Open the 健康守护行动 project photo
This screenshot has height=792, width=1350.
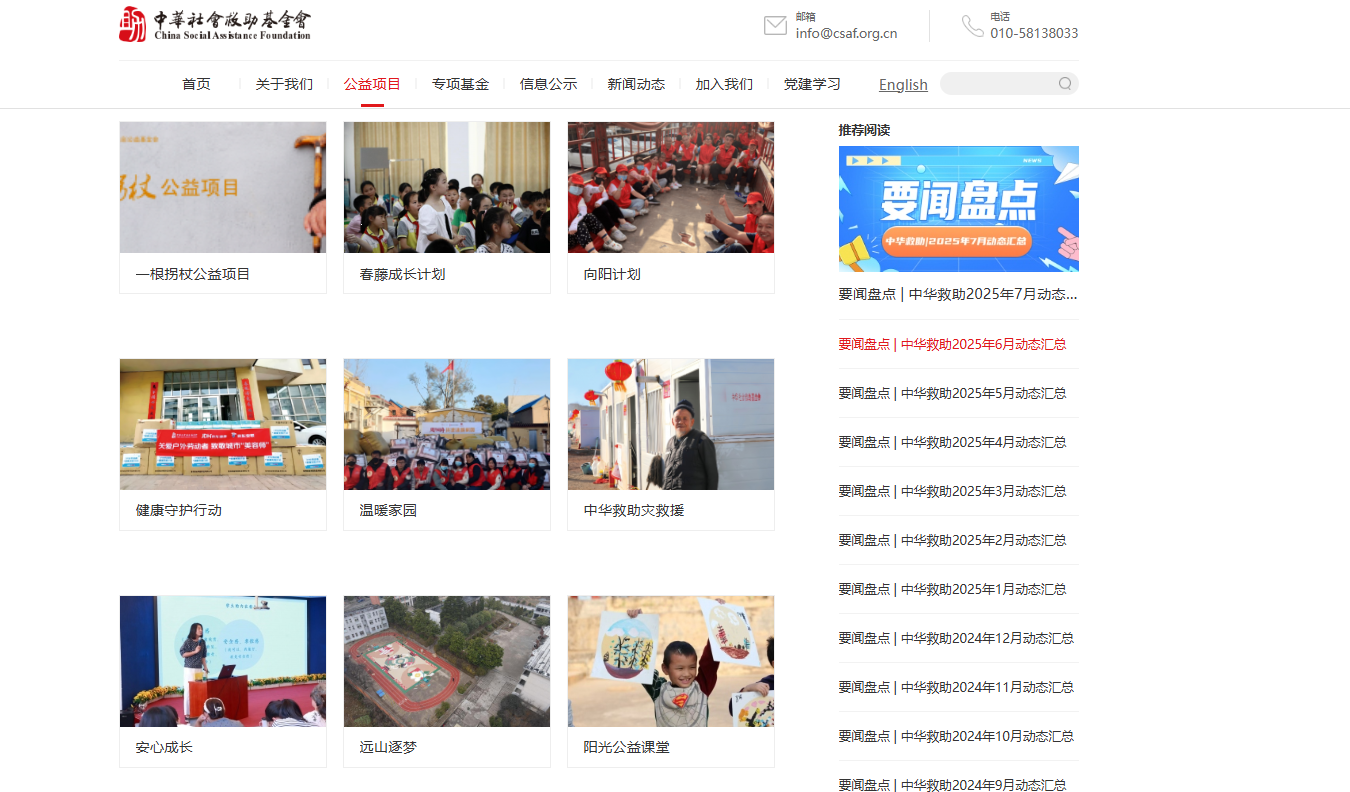coord(223,424)
